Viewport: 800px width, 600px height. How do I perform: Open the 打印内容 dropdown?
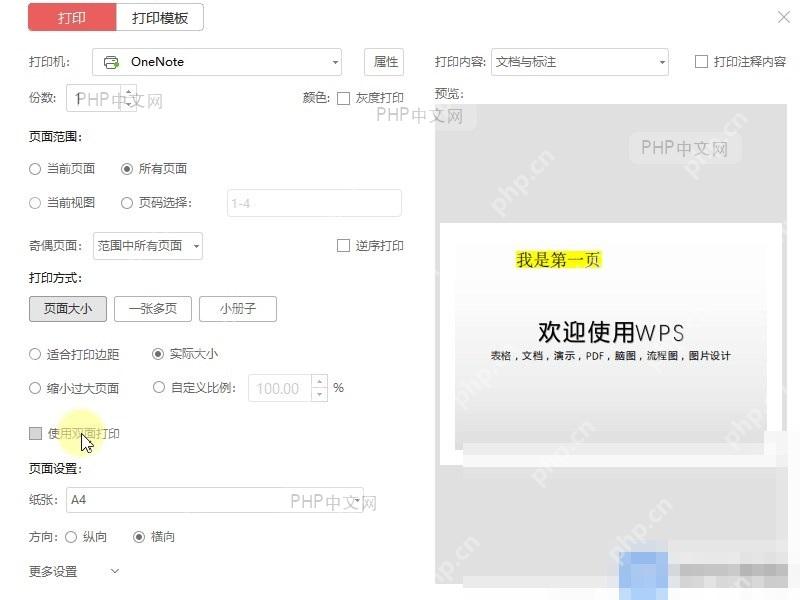[x=580, y=62]
